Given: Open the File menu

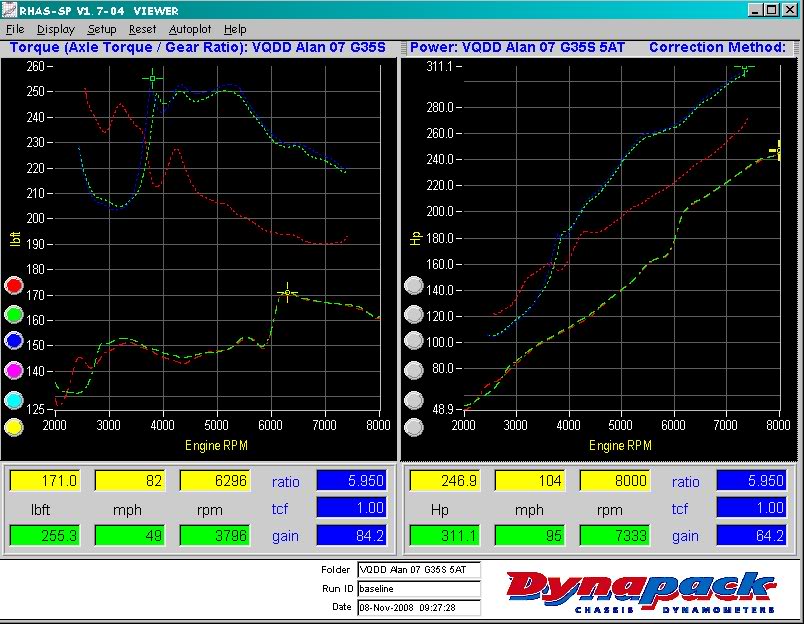Looking at the screenshot, I should point(15,29).
